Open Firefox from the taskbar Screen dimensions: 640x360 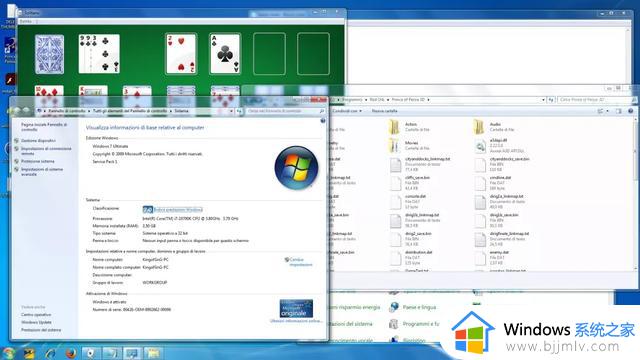pyautogui.click(x=71, y=353)
